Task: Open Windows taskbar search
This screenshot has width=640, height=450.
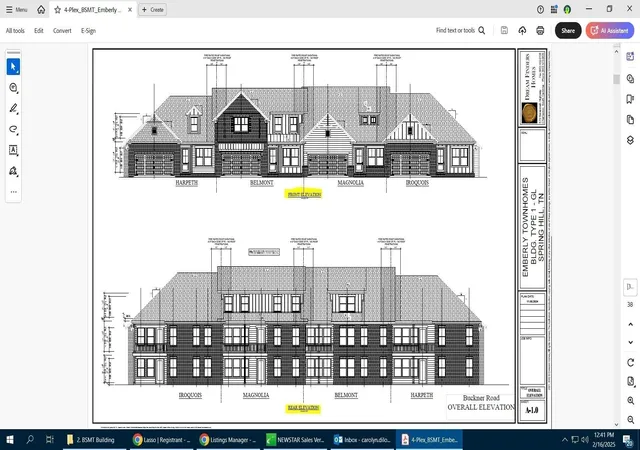Action: pyautogui.click(x=30, y=440)
